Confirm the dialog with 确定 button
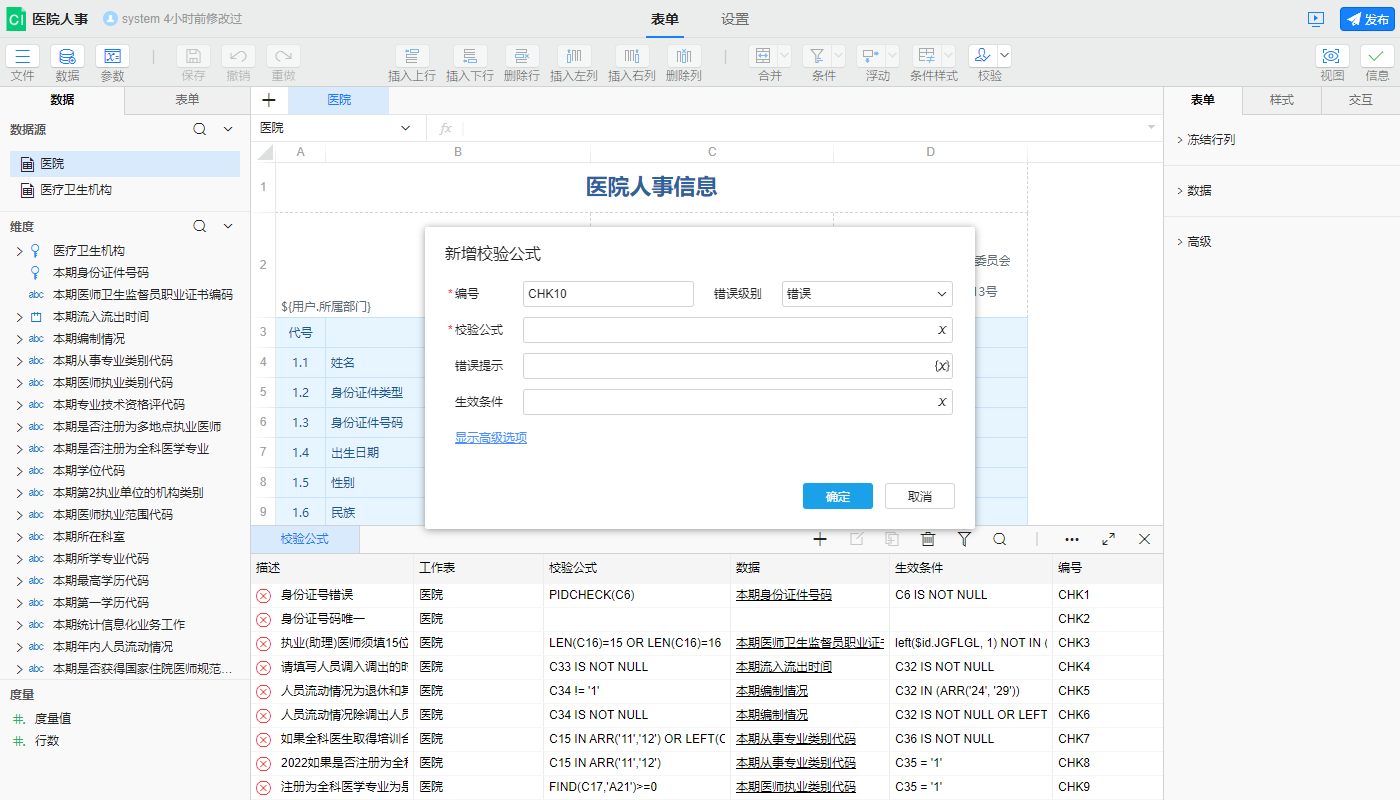The height and width of the screenshot is (800, 1400). 837,495
